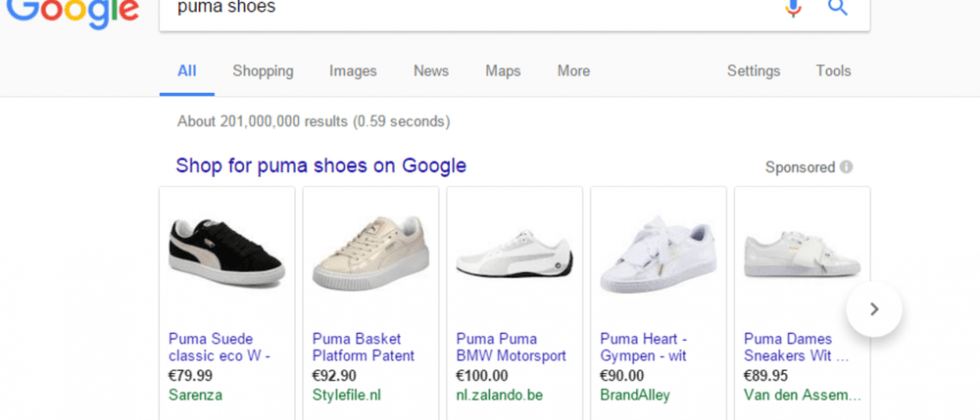
Task: Click the €89.95 price
Action: click(x=765, y=376)
